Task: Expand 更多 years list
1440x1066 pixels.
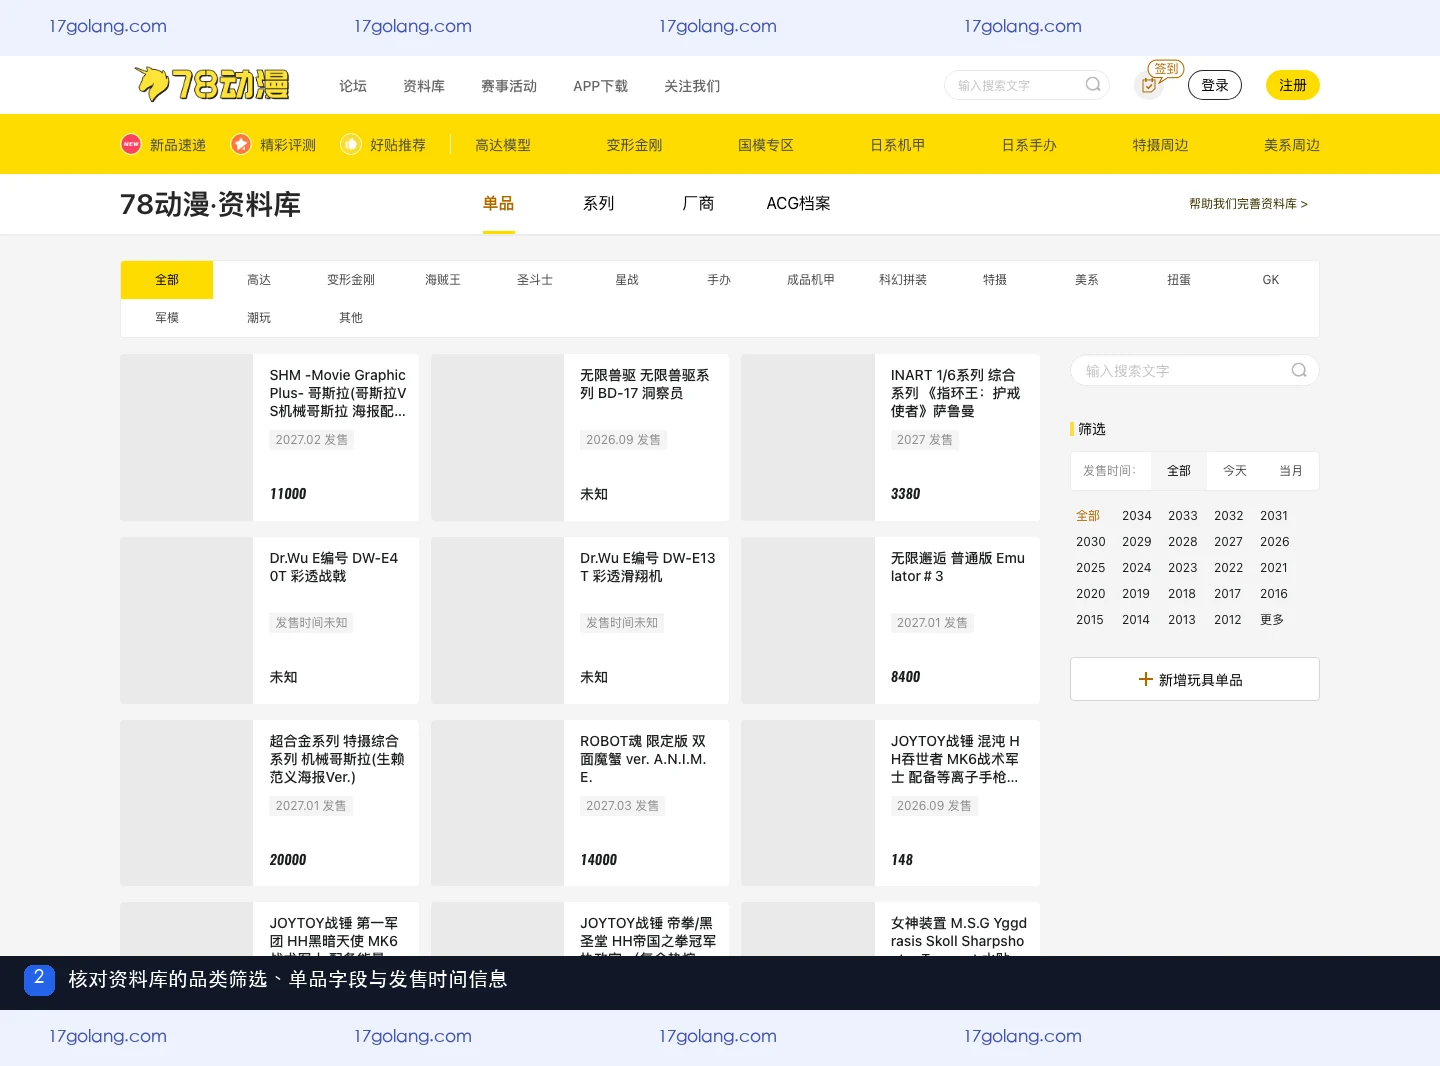Action: 1272,620
